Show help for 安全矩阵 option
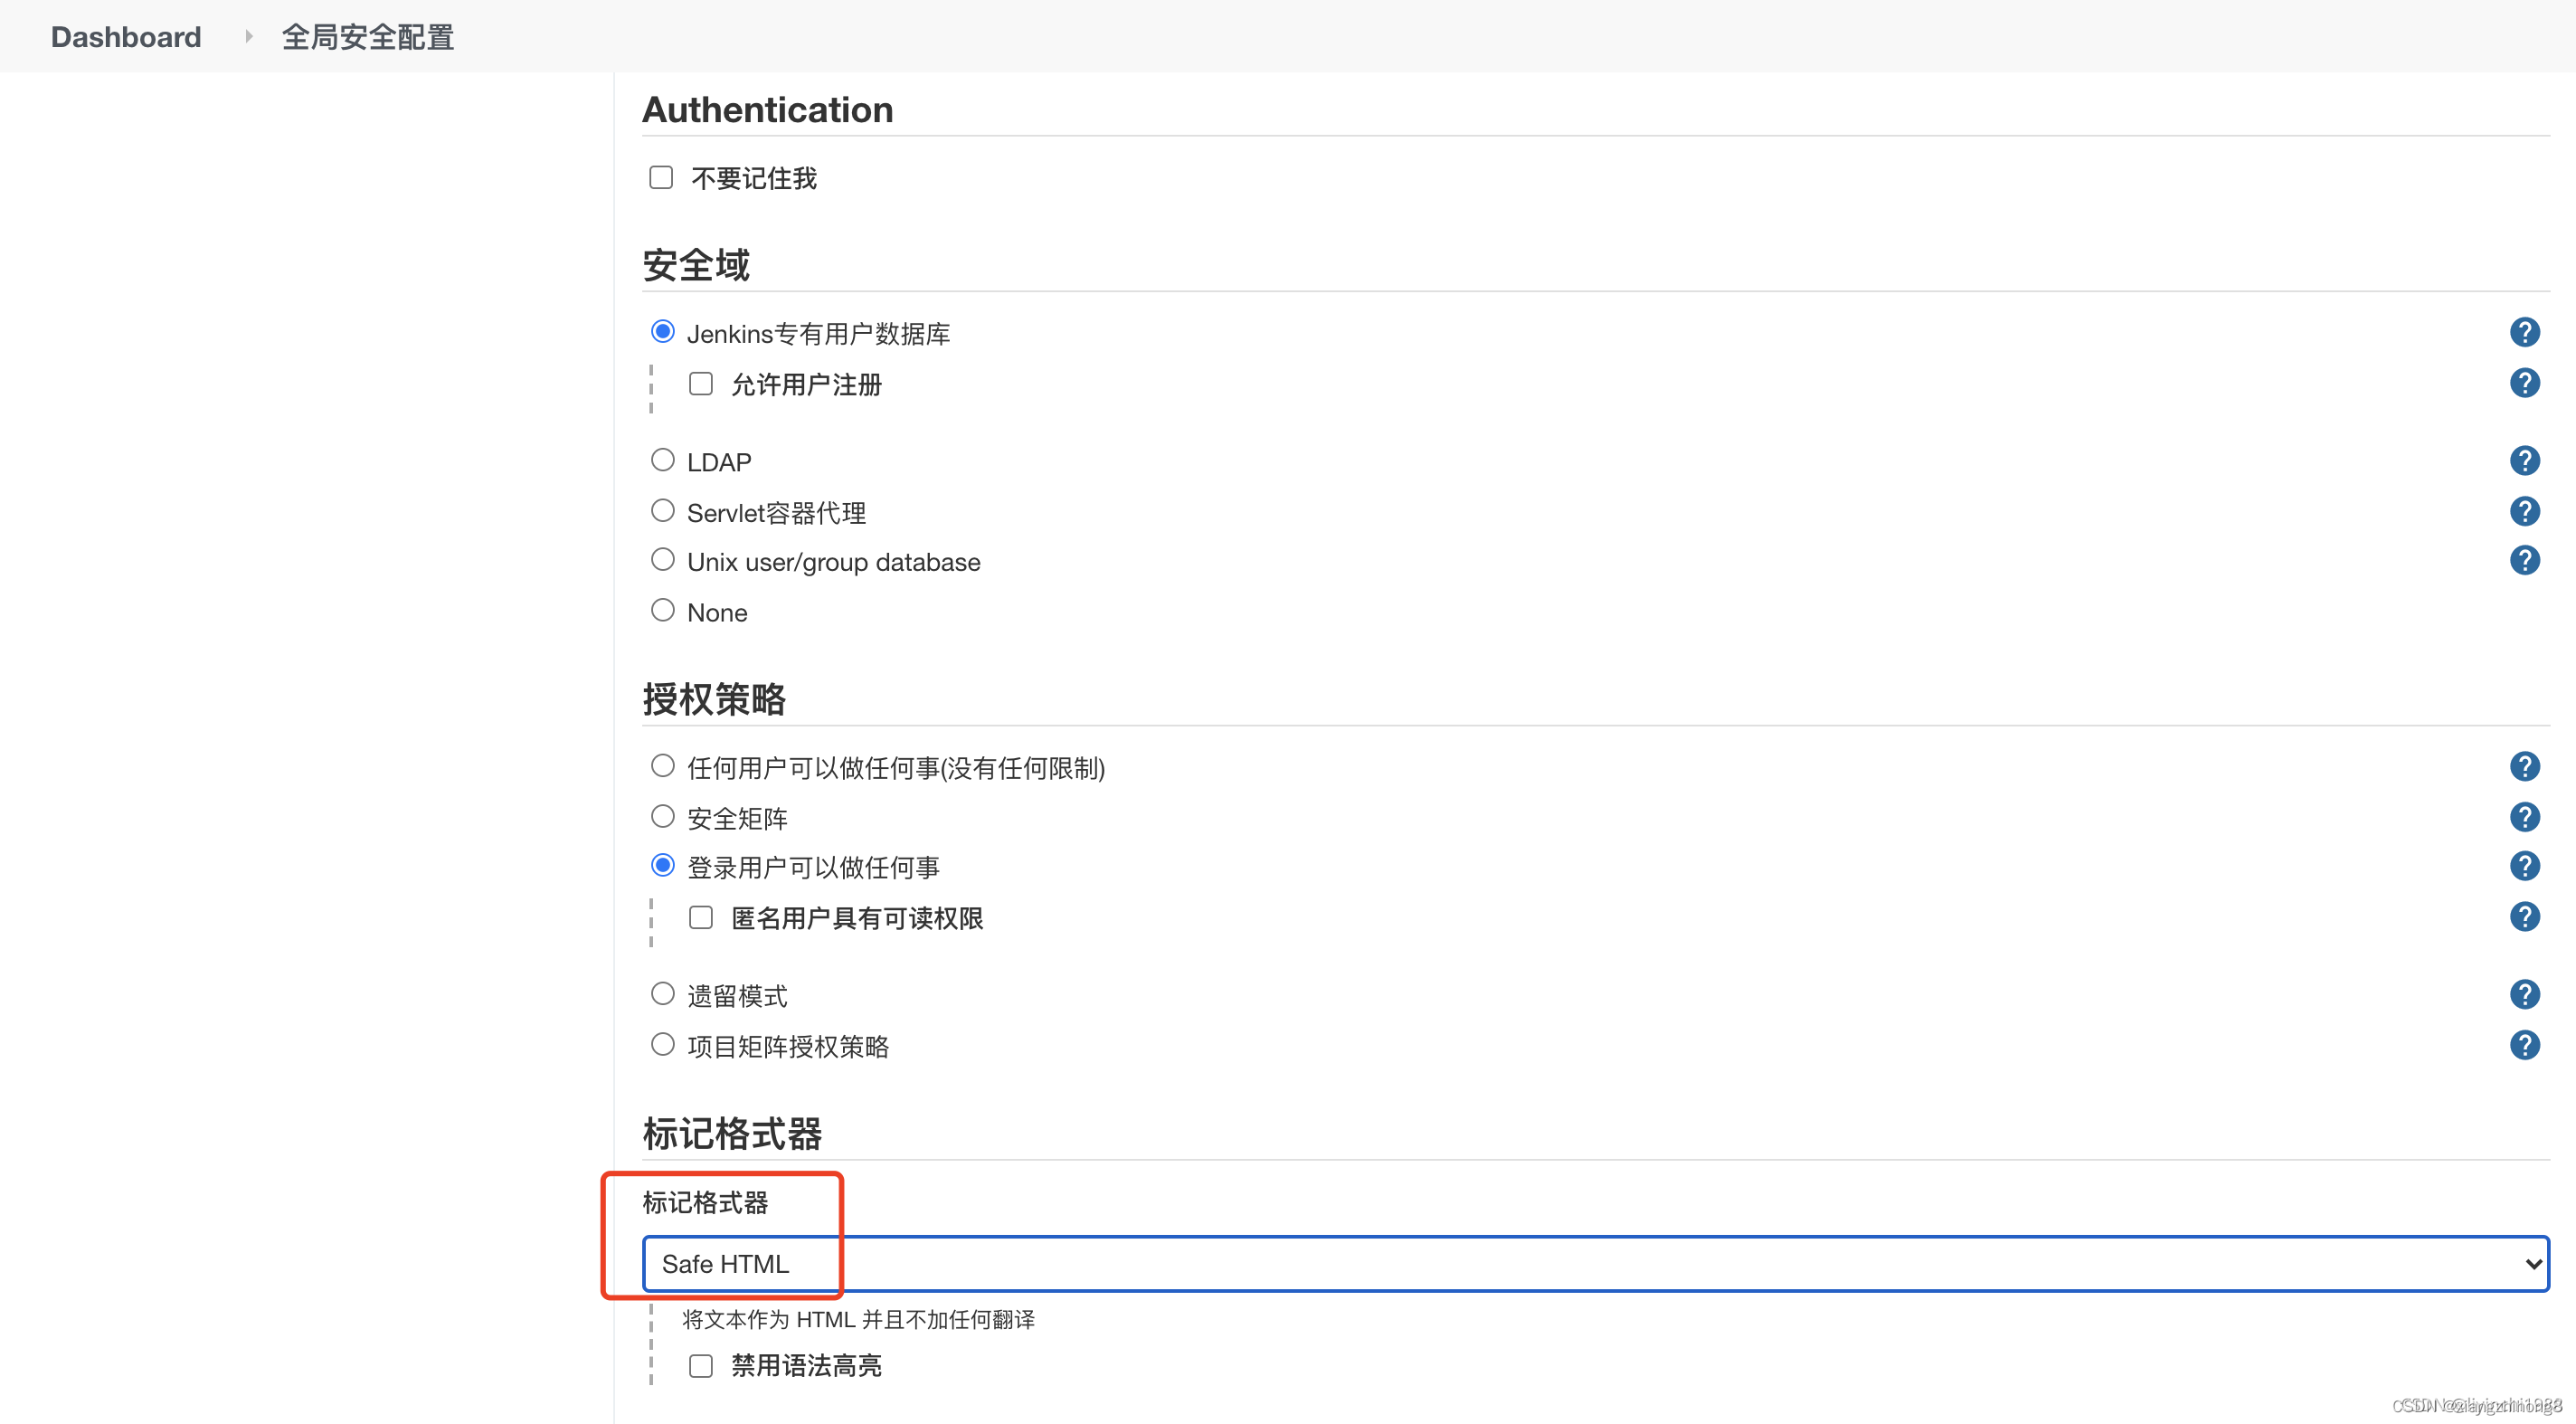The height and width of the screenshot is (1424, 2576). click(x=2524, y=818)
